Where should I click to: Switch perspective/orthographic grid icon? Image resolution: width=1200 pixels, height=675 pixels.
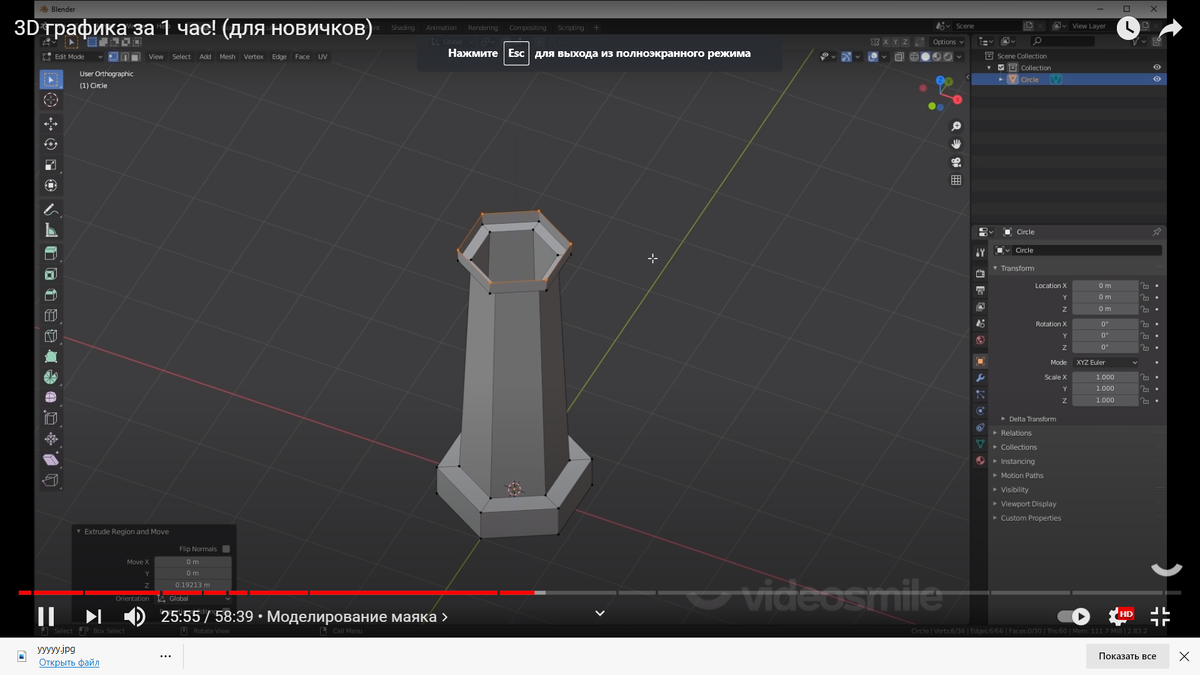click(x=956, y=181)
